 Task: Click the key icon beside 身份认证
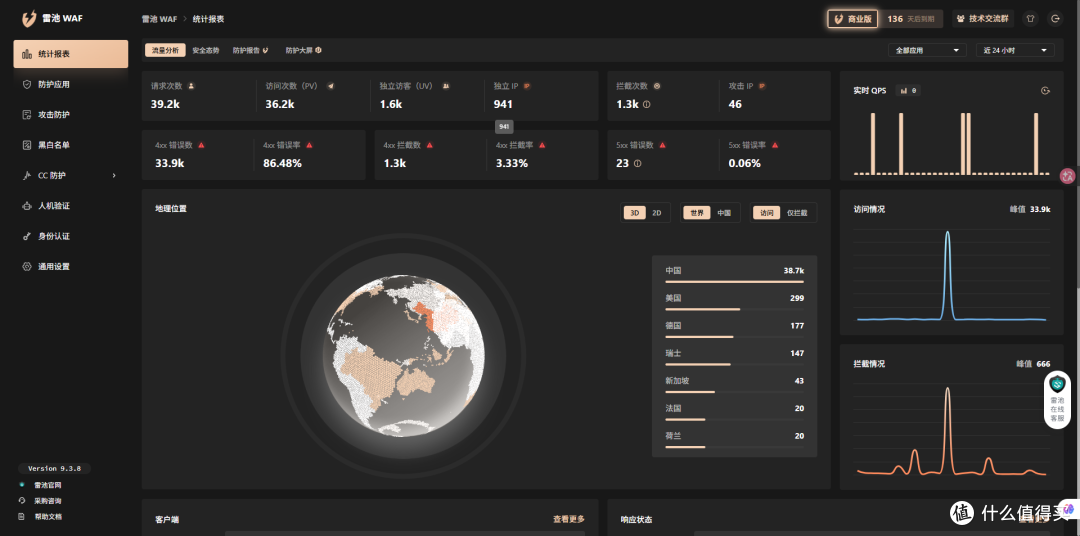click(x=27, y=236)
